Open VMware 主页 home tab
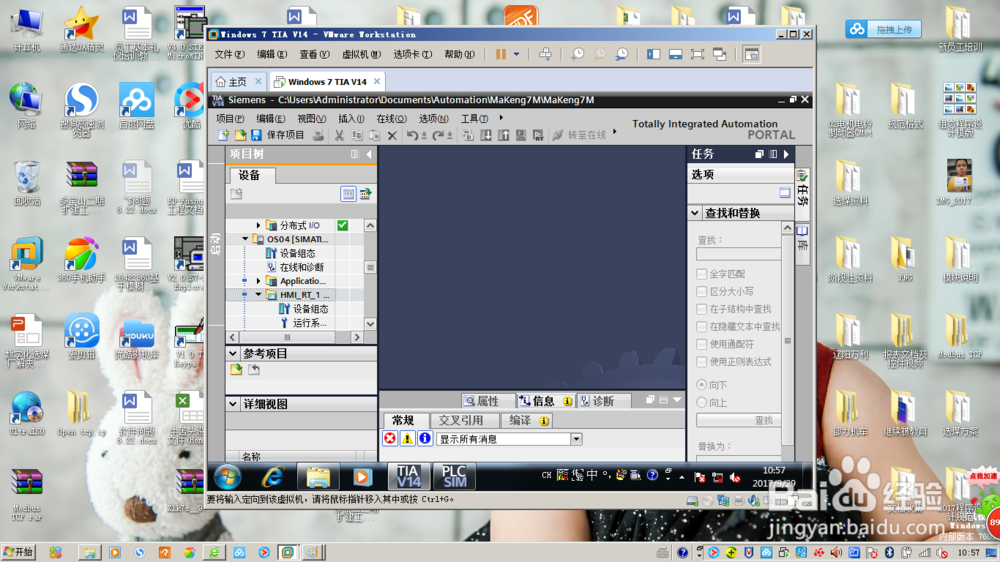Screen dimensions: 1000x562 point(238,82)
